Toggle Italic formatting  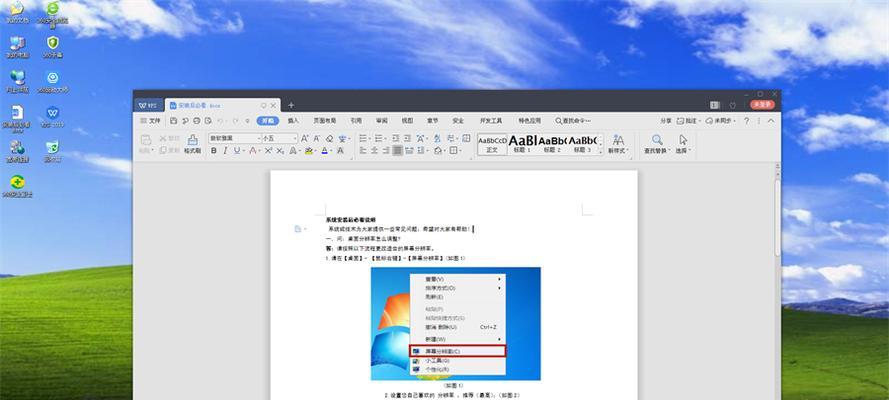coord(225,151)
